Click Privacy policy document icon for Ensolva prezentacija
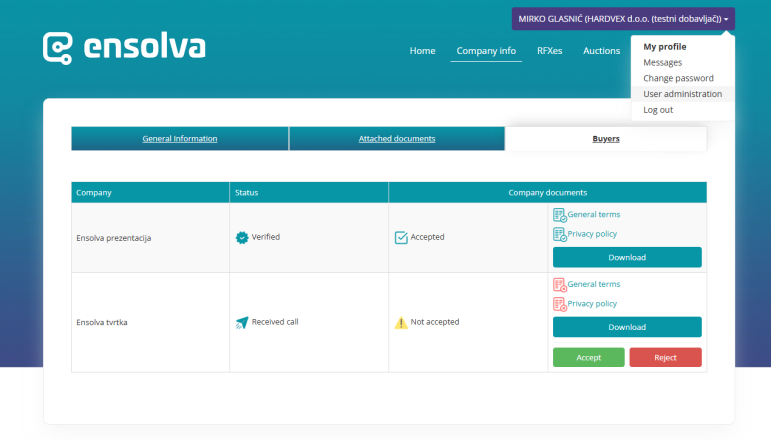 pos(559,234)
